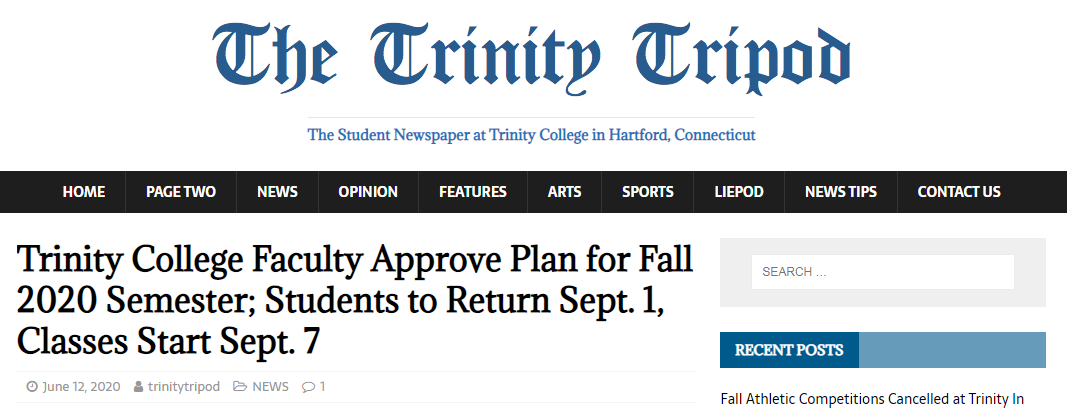Open the trinitytripod author link

pyautogui.click(x=184, y=387)
